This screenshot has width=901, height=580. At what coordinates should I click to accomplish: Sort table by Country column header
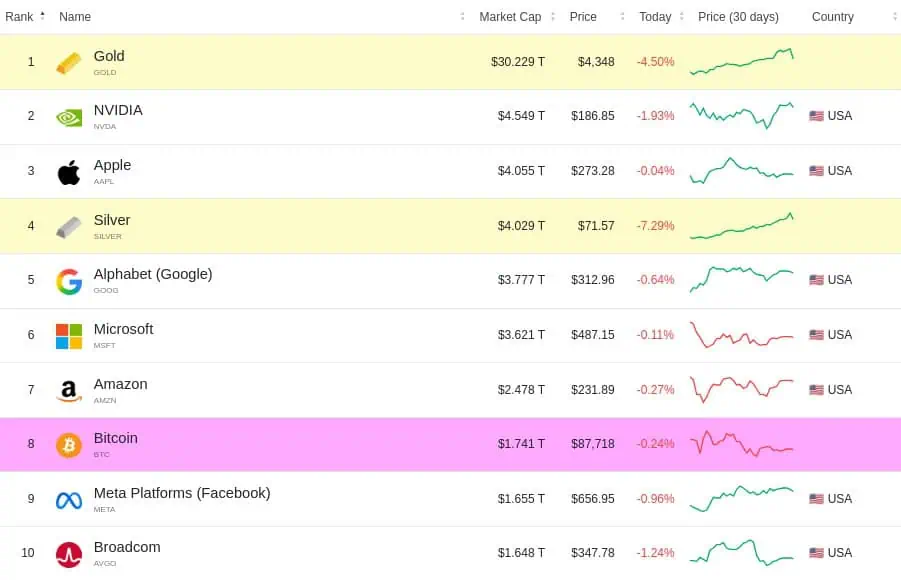tap(833, 17)
